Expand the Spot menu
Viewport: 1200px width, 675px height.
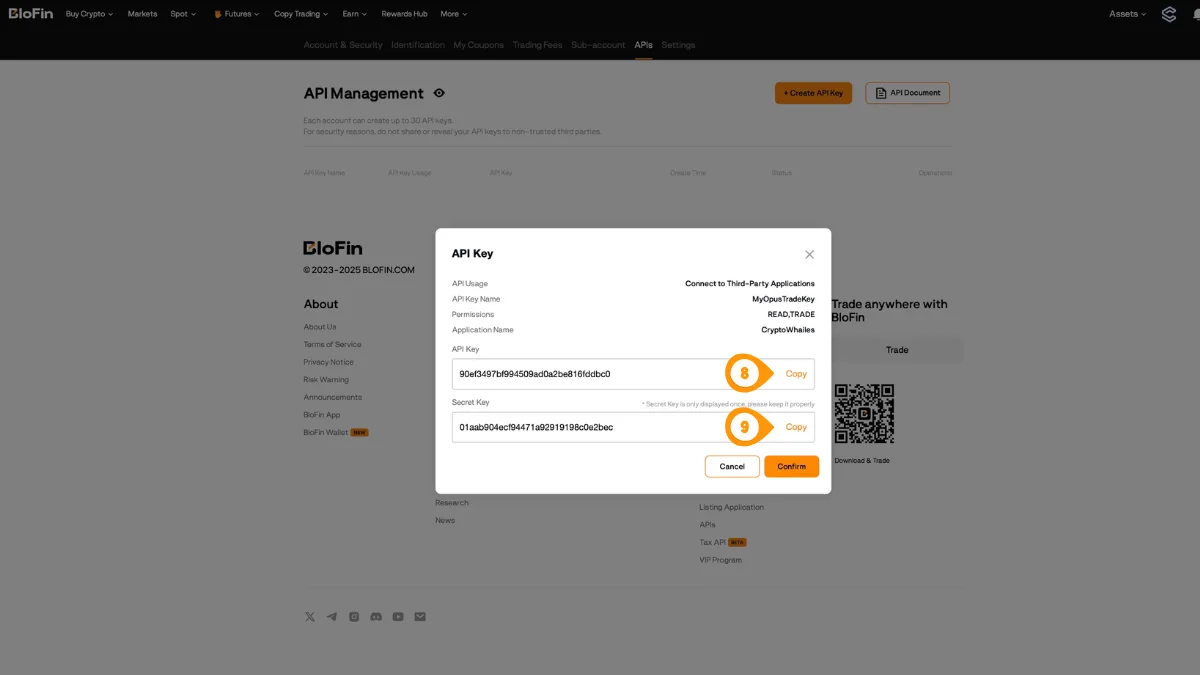[x=183, y=14]
